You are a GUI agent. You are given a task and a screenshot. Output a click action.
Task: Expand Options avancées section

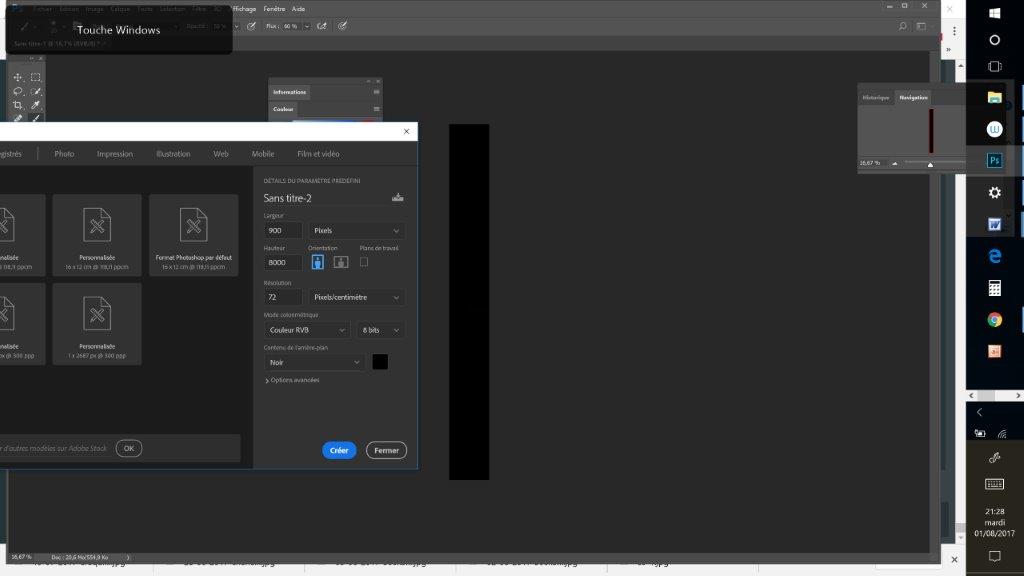click(x=293, y=380)
